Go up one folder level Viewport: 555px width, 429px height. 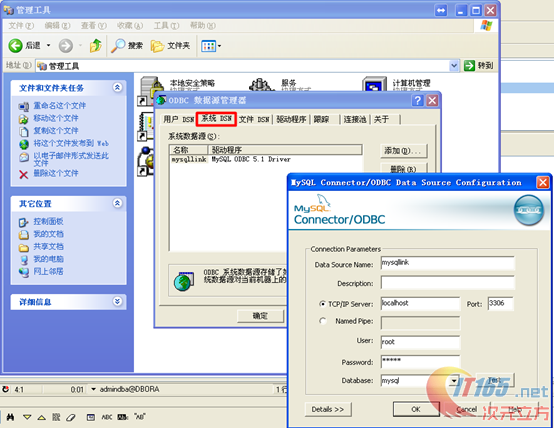click(96, 46)
